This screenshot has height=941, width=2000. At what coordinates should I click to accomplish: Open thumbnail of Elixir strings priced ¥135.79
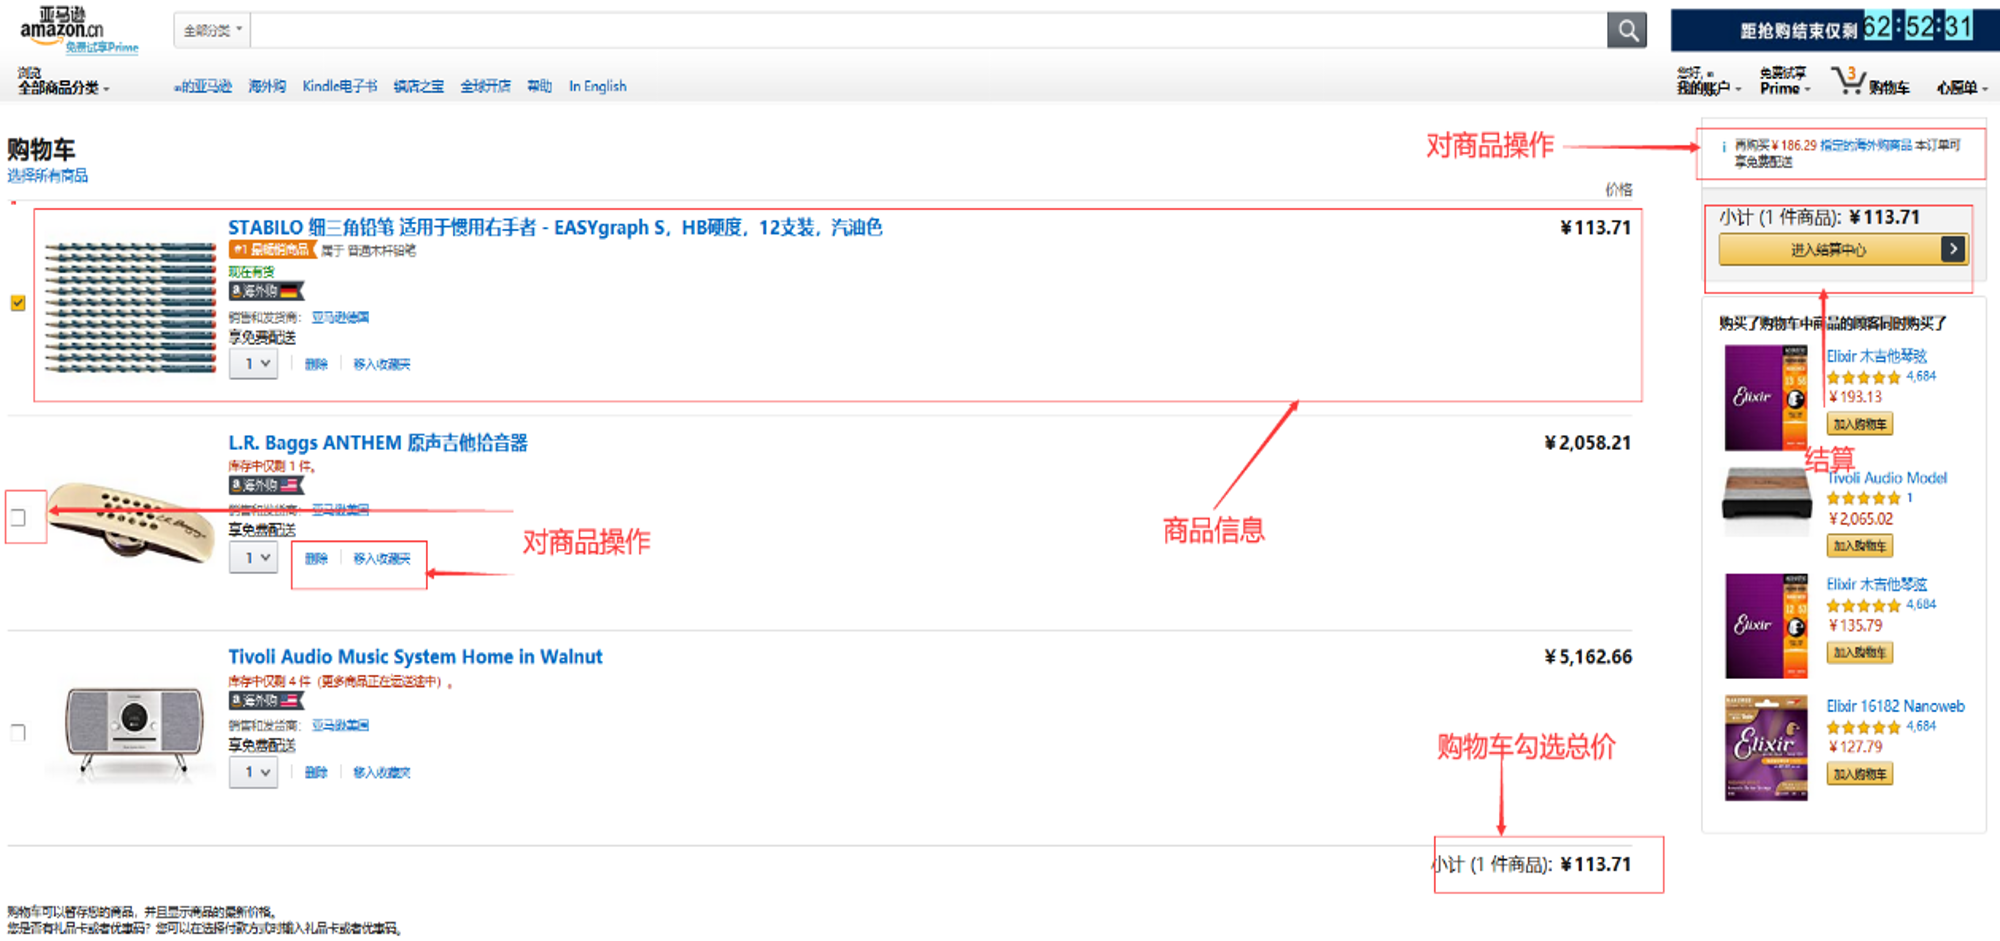click(1766, 626)
